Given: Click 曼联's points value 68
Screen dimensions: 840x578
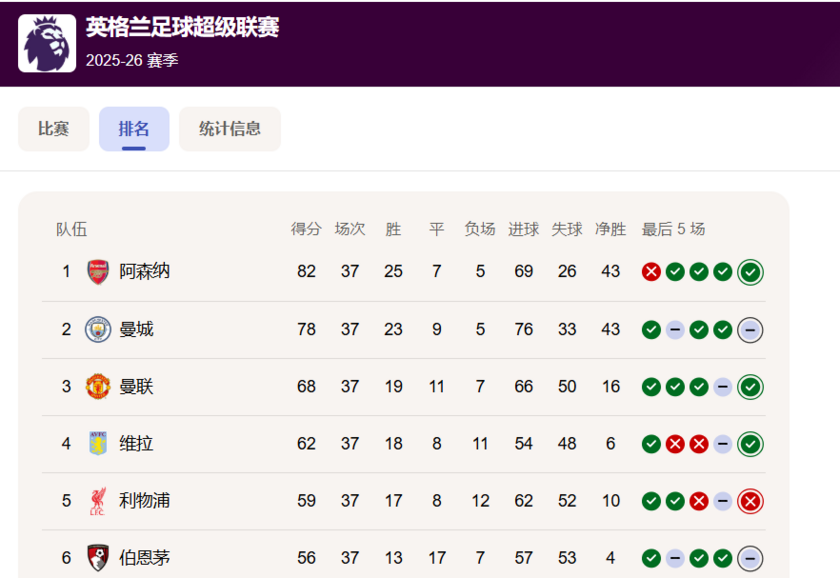Looking at the screenshot, I should tap(306, 386).
